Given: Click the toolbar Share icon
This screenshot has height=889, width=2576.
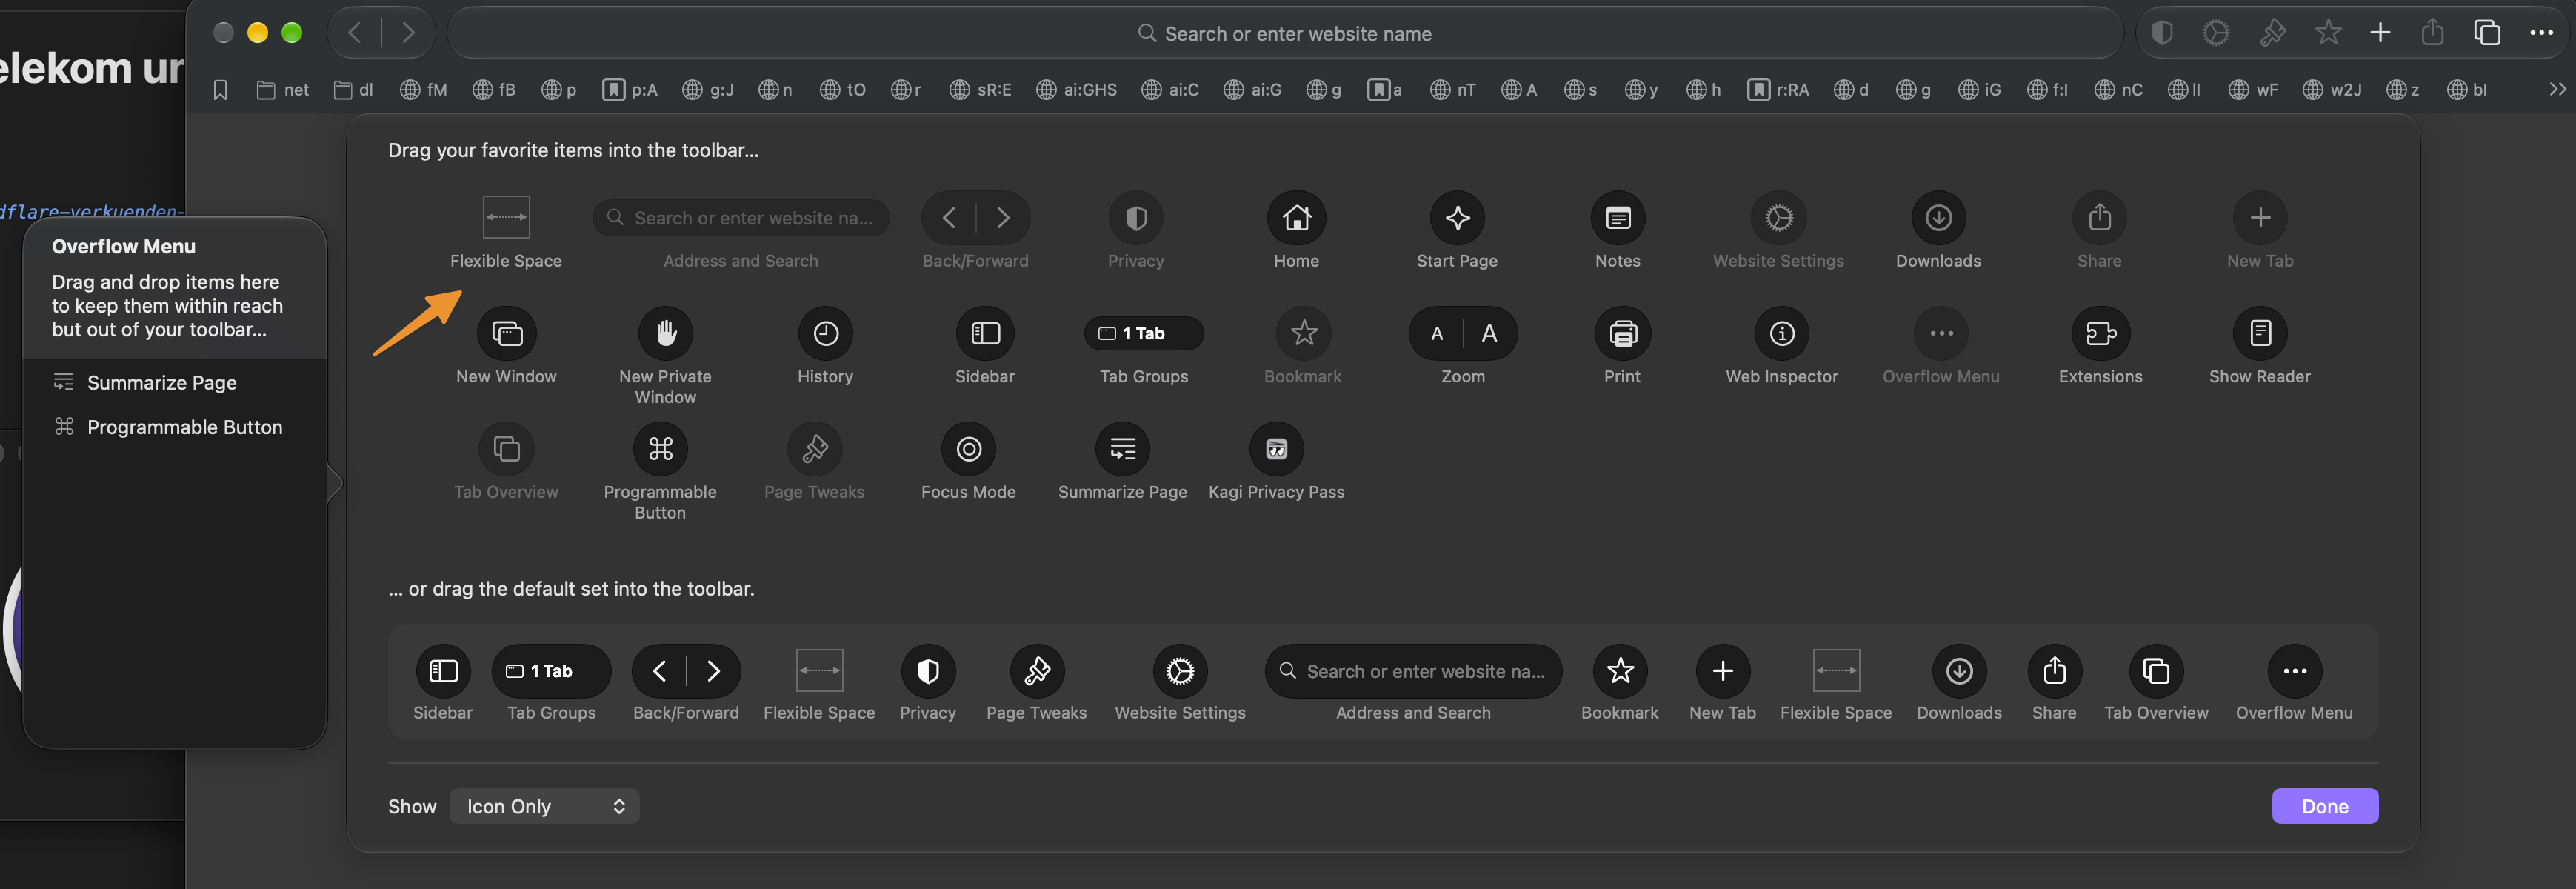Looking at the screenshot, I should (2433, 33).
